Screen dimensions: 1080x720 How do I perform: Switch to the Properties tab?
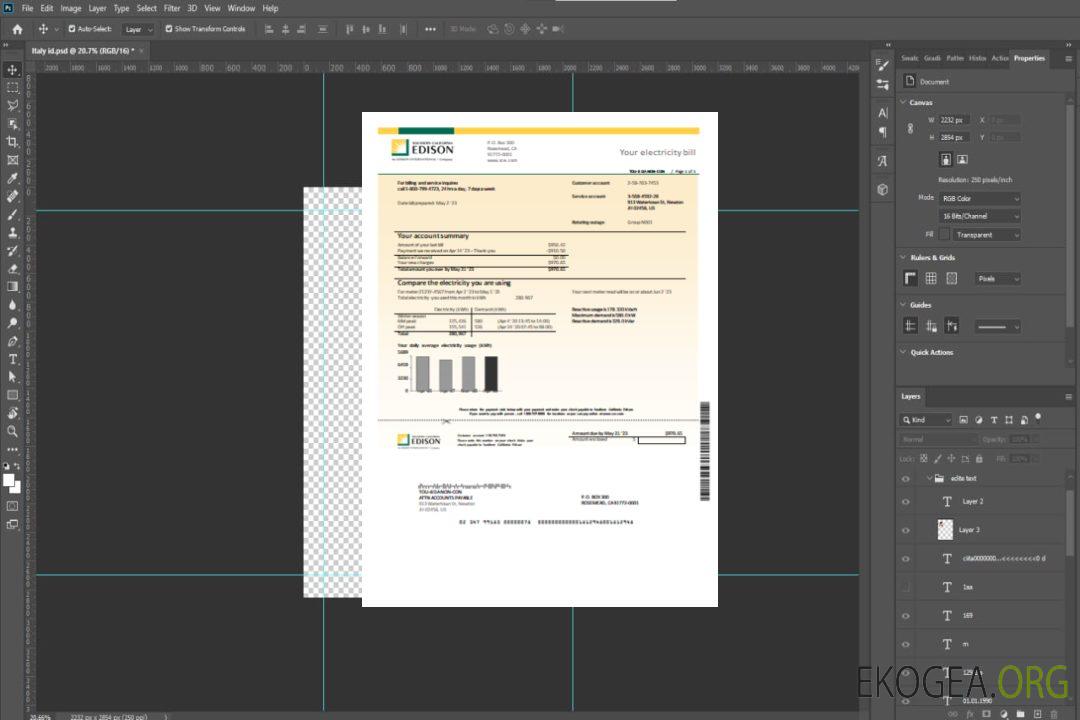click(1029, 58)
